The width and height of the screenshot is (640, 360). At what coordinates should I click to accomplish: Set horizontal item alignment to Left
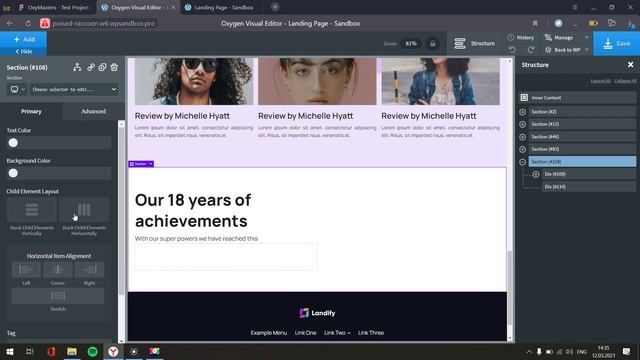click(26, 270)
